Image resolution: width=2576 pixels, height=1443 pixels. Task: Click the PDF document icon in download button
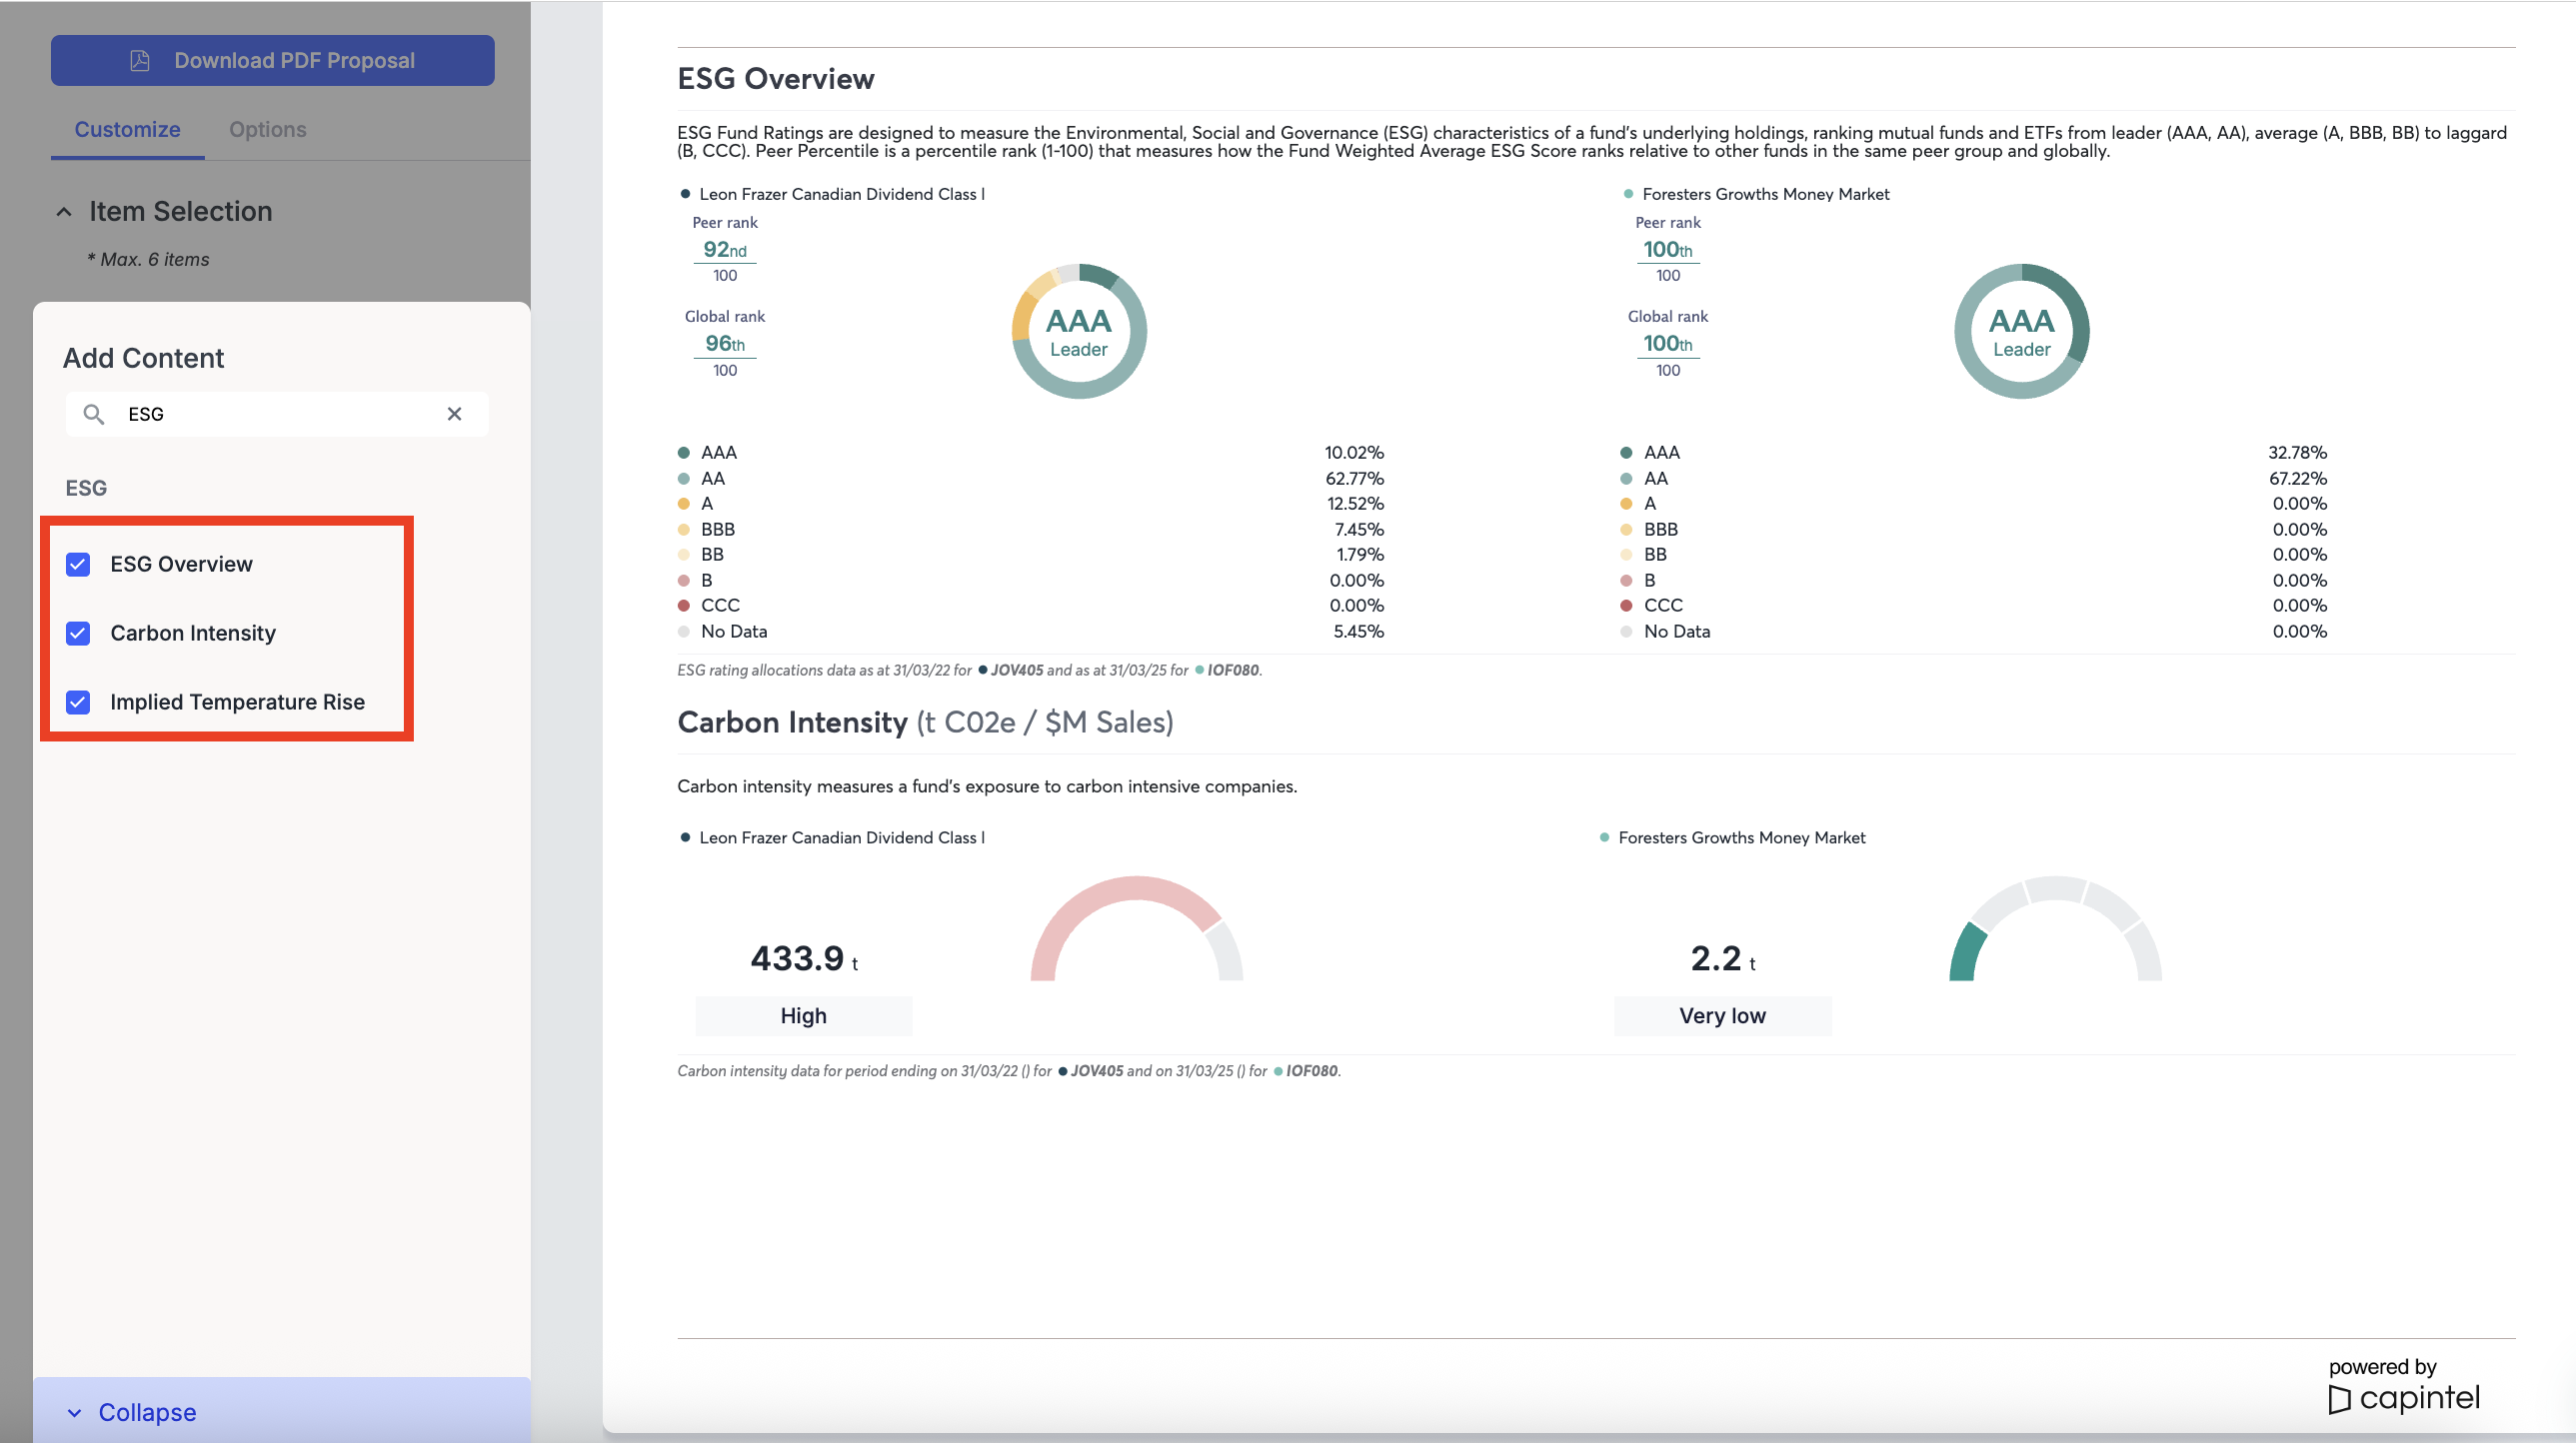coord(140,61)
